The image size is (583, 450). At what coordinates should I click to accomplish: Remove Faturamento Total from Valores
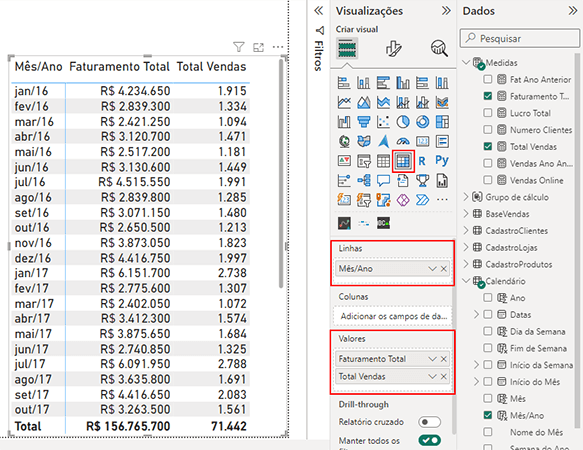click(444, 359)
